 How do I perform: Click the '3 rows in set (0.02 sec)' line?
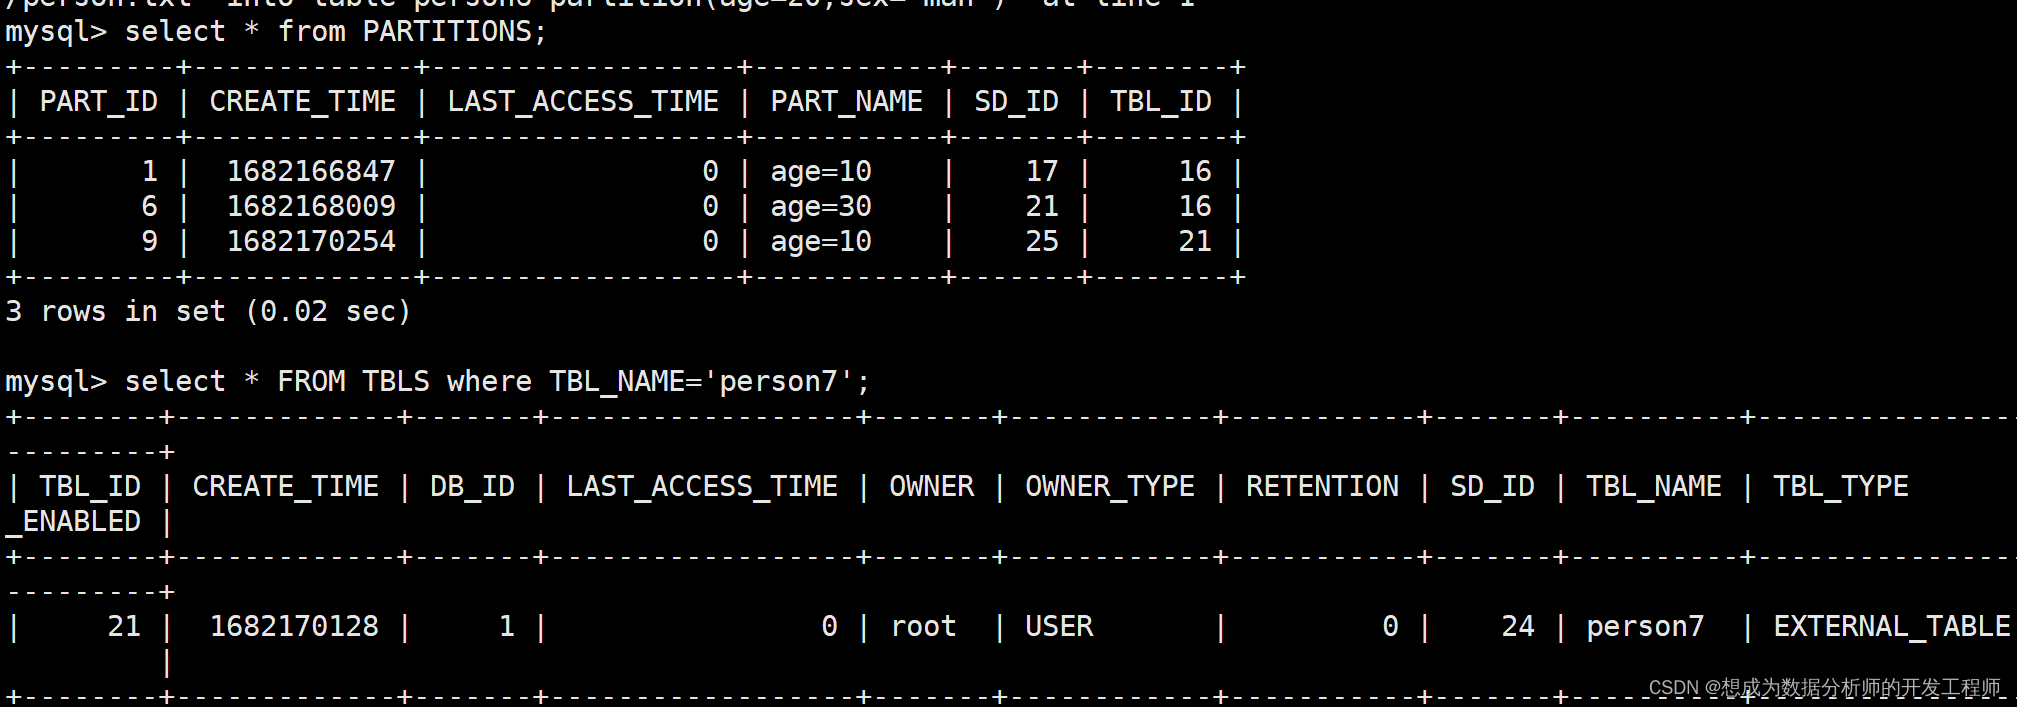pos(208,312)
